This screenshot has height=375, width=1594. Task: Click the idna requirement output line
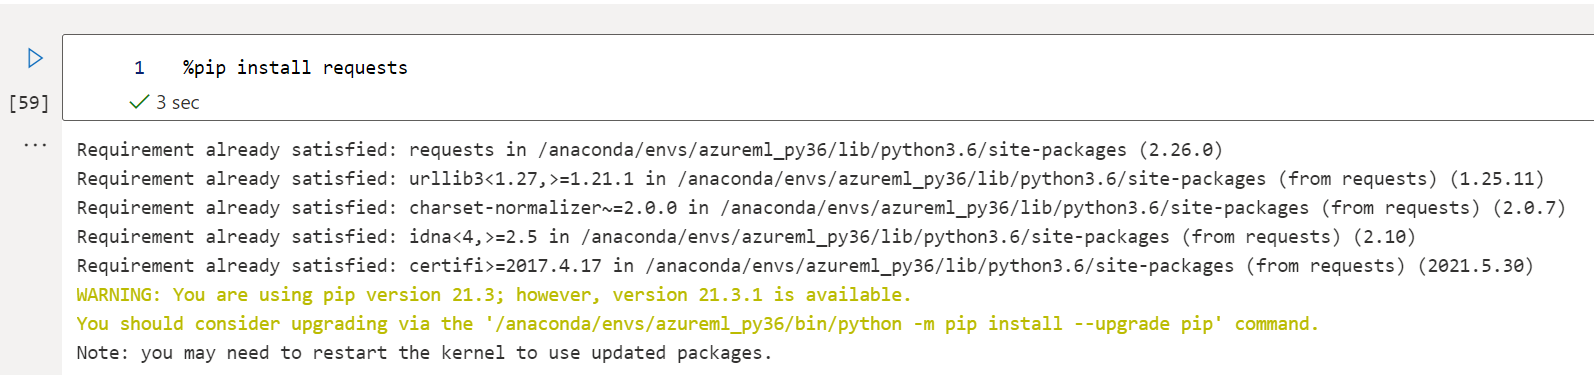(746, 237)
